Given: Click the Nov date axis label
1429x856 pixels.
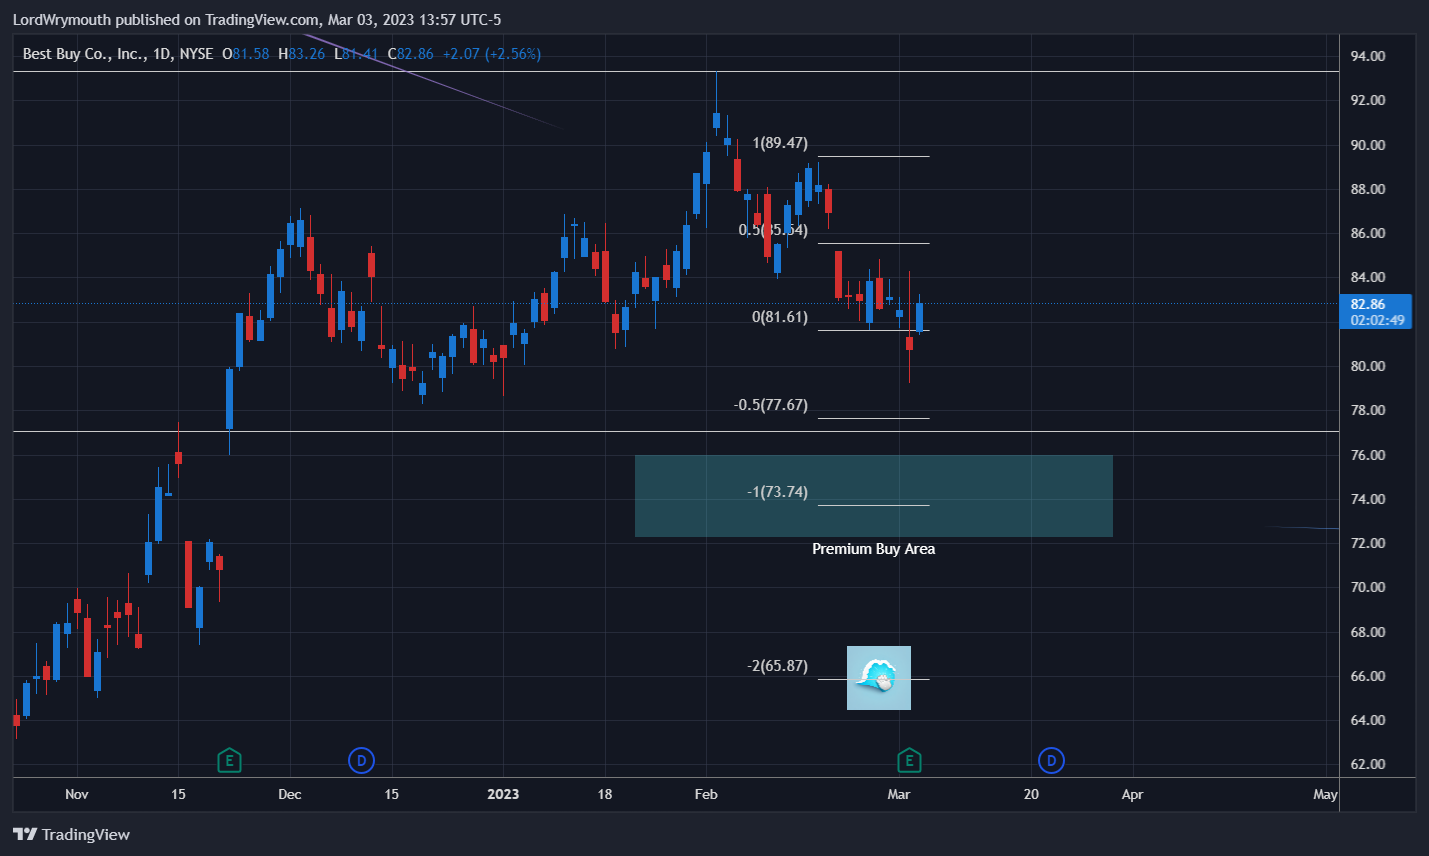Looking at the screenshot, I should (x=77, y=794).
